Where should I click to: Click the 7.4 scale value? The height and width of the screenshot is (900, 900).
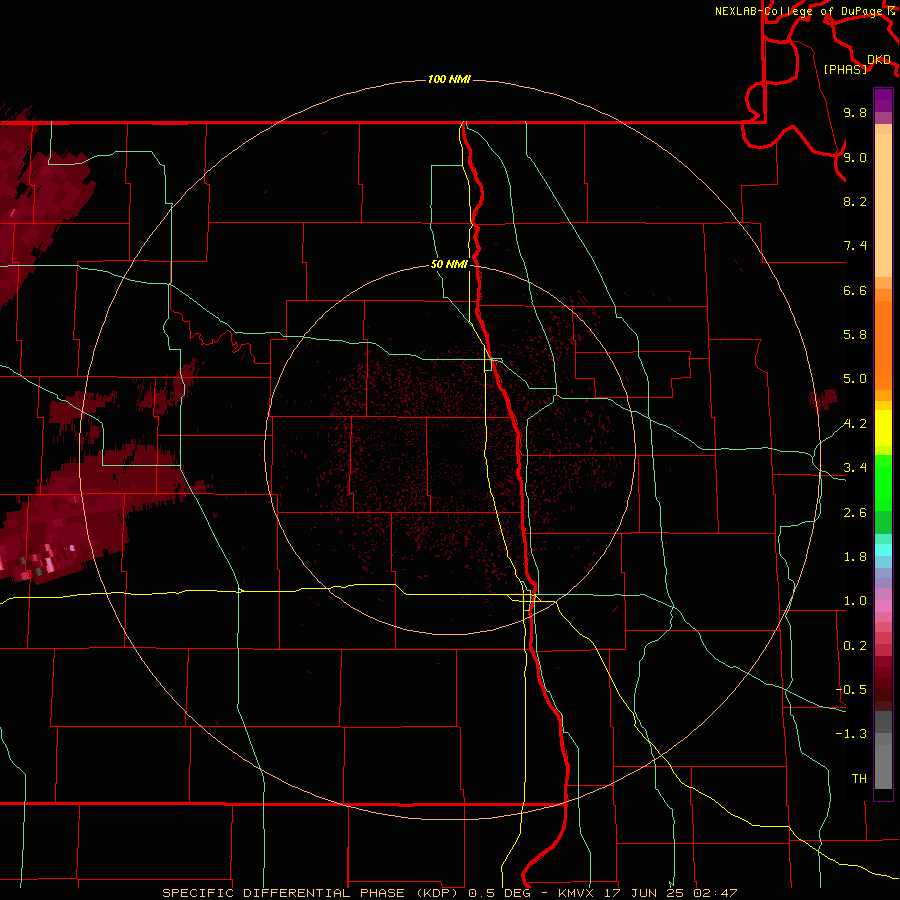tap(855, 246)
